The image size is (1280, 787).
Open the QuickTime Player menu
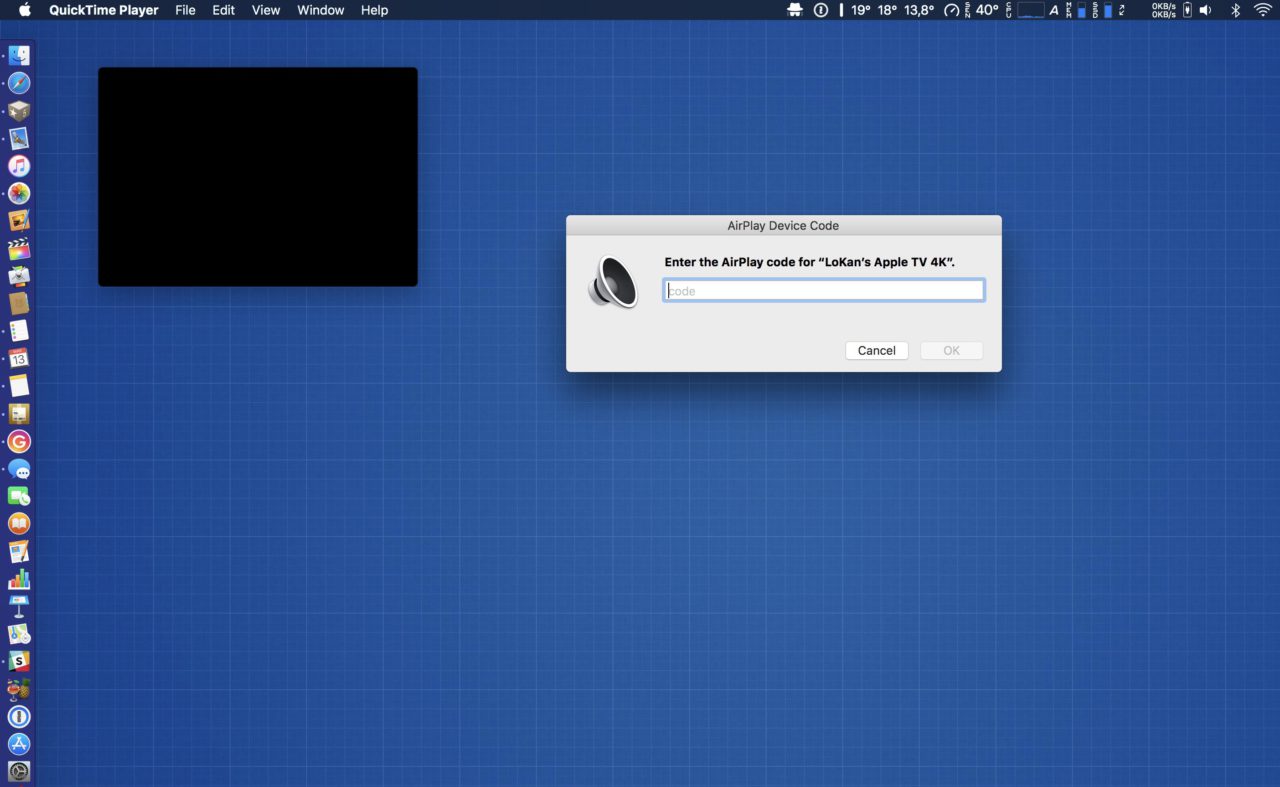click(x=104, y=10)
